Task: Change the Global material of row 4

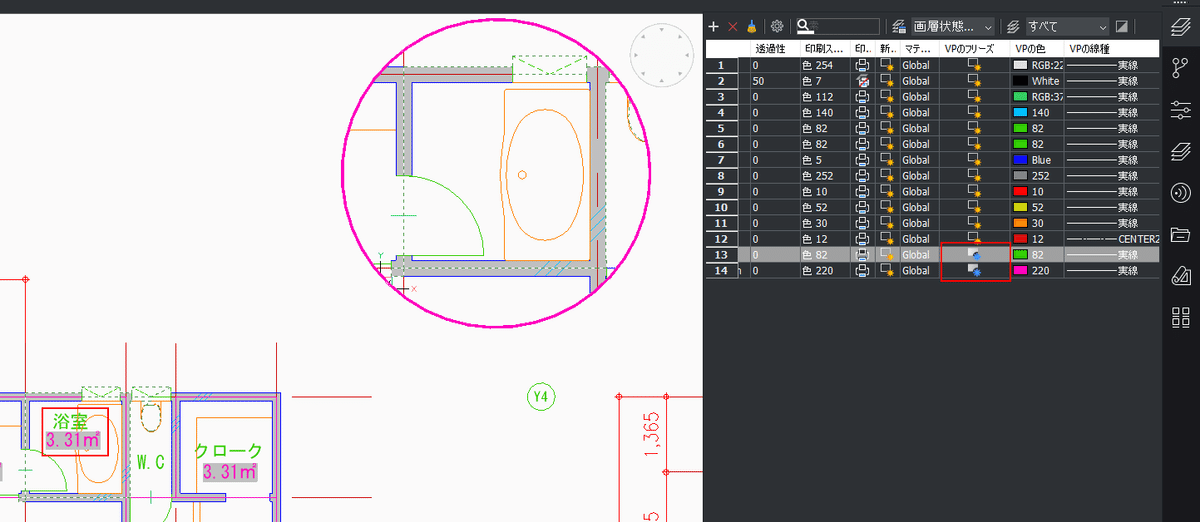Action: 916,113
